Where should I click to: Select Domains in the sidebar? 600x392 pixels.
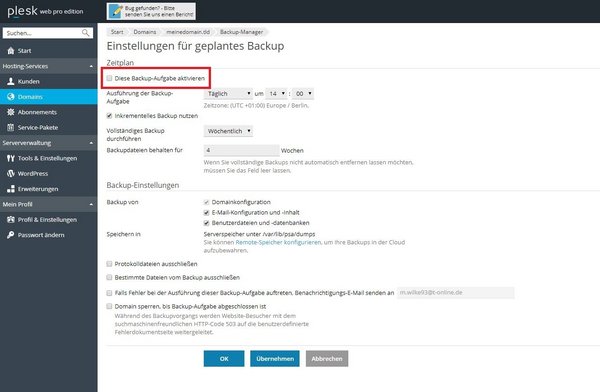pyautogui.click(x=49, y=96)
